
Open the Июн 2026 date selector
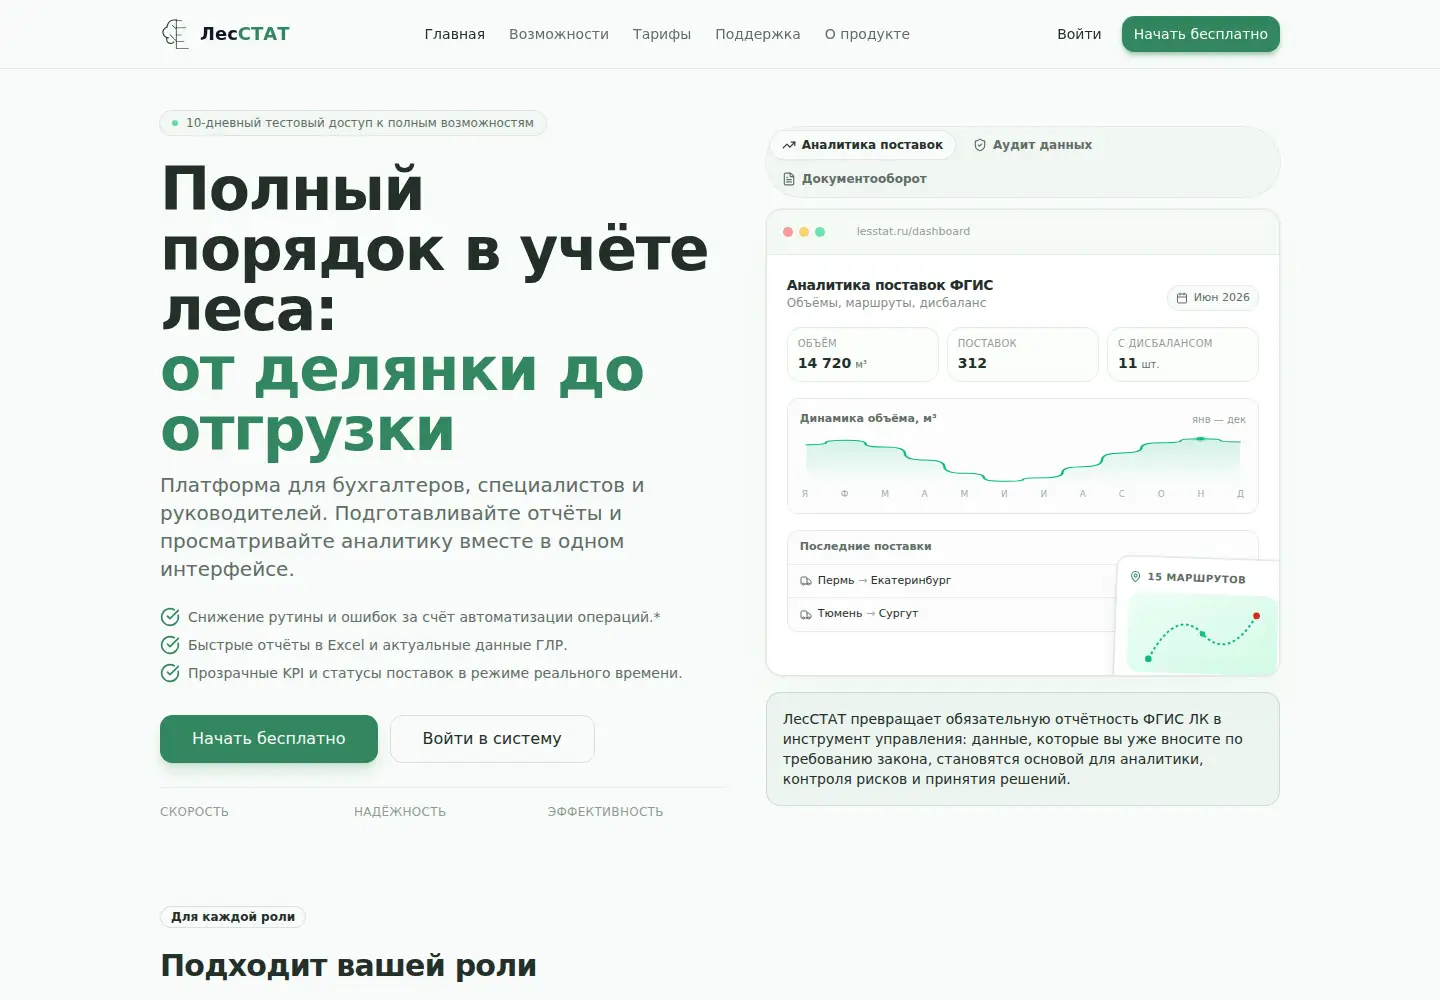(1213, 298)
